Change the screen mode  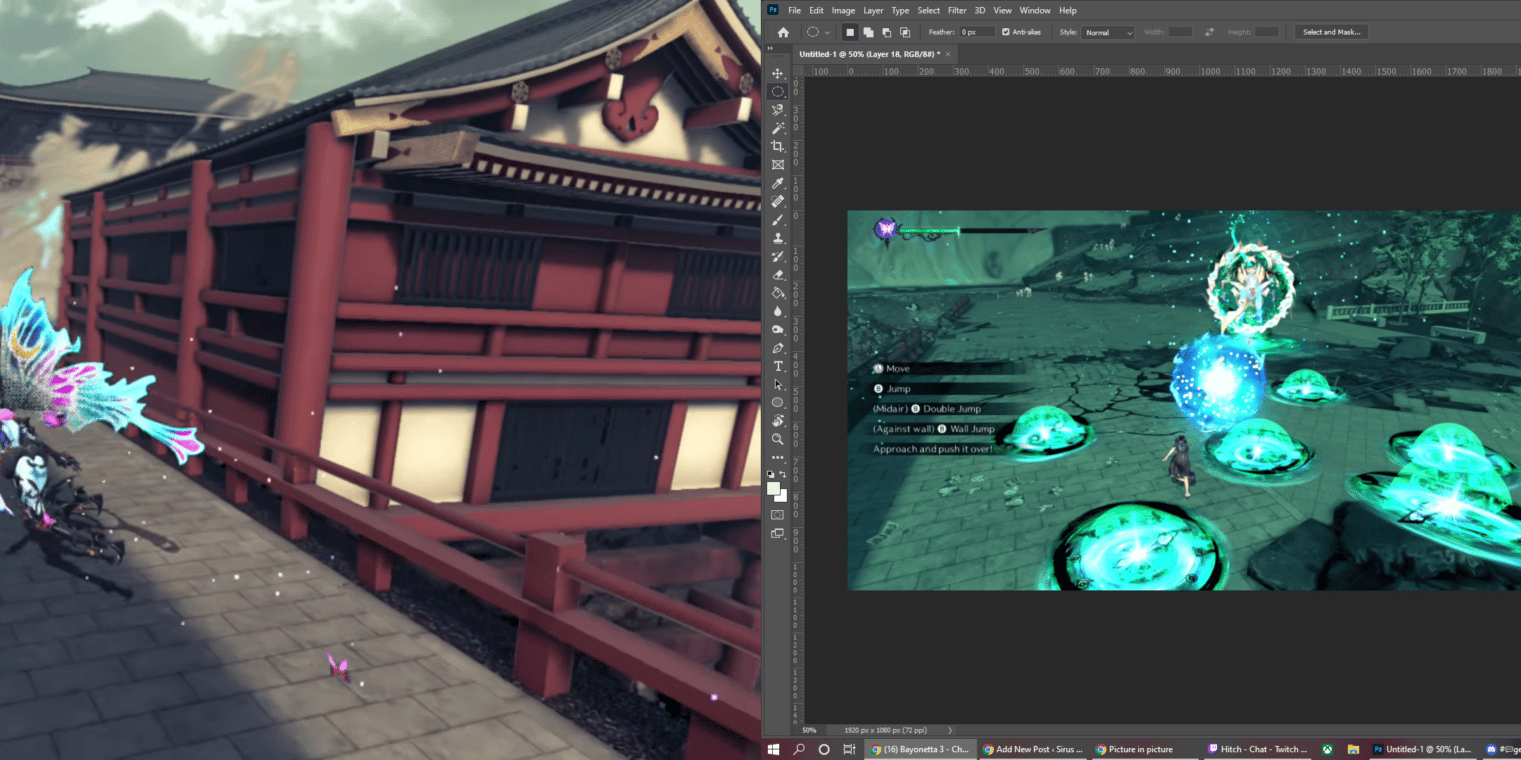point(778,534)
